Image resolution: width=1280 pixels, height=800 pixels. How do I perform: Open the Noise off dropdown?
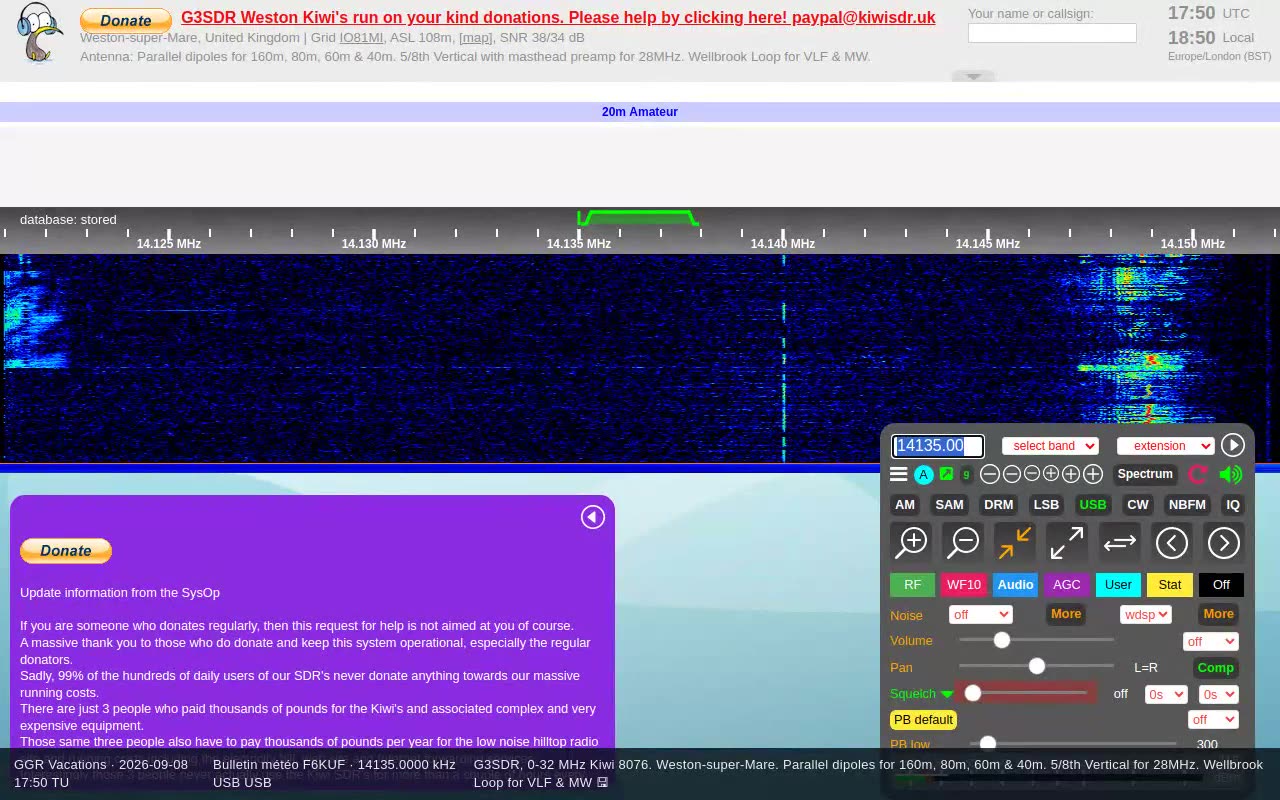pos(980,614)
